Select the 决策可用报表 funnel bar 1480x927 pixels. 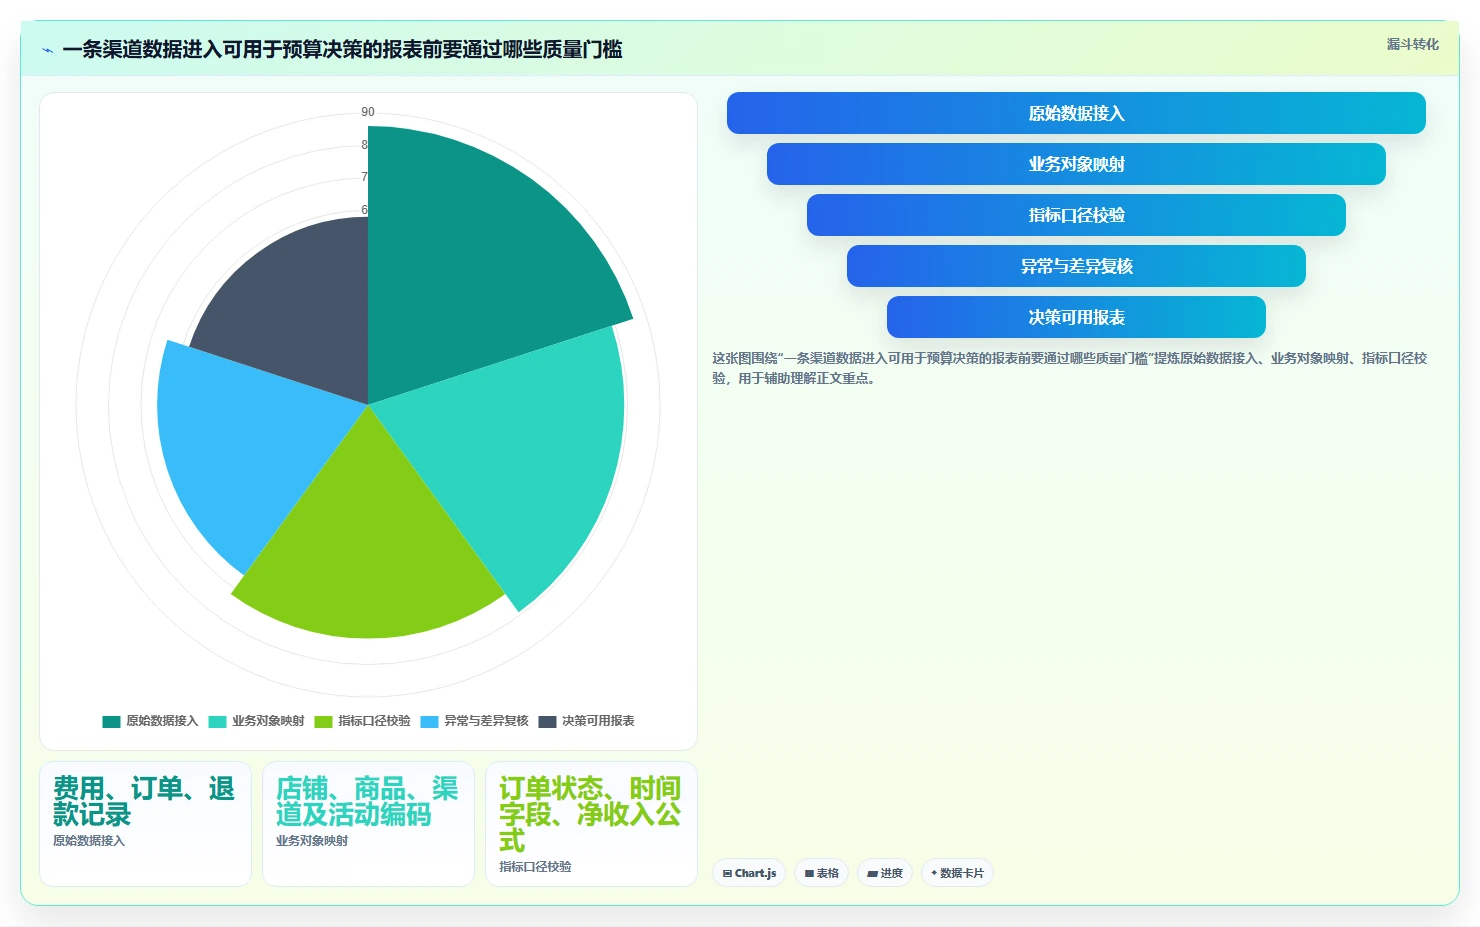1076,317
